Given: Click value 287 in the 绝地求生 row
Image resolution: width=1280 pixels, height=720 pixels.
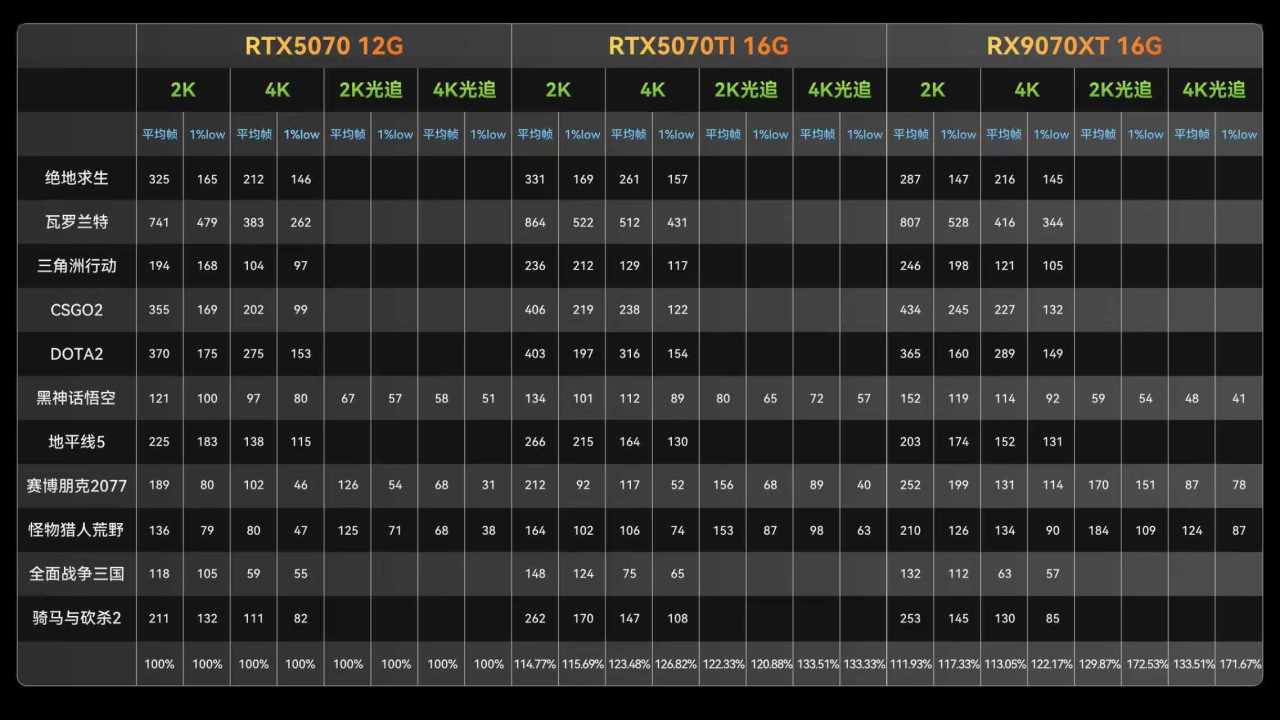Looking at the screenshot, I should pos(910,179).
